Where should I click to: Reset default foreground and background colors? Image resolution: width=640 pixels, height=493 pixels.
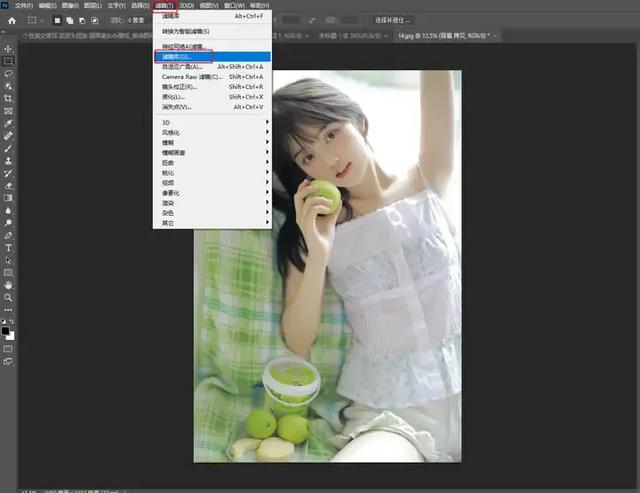4,322
